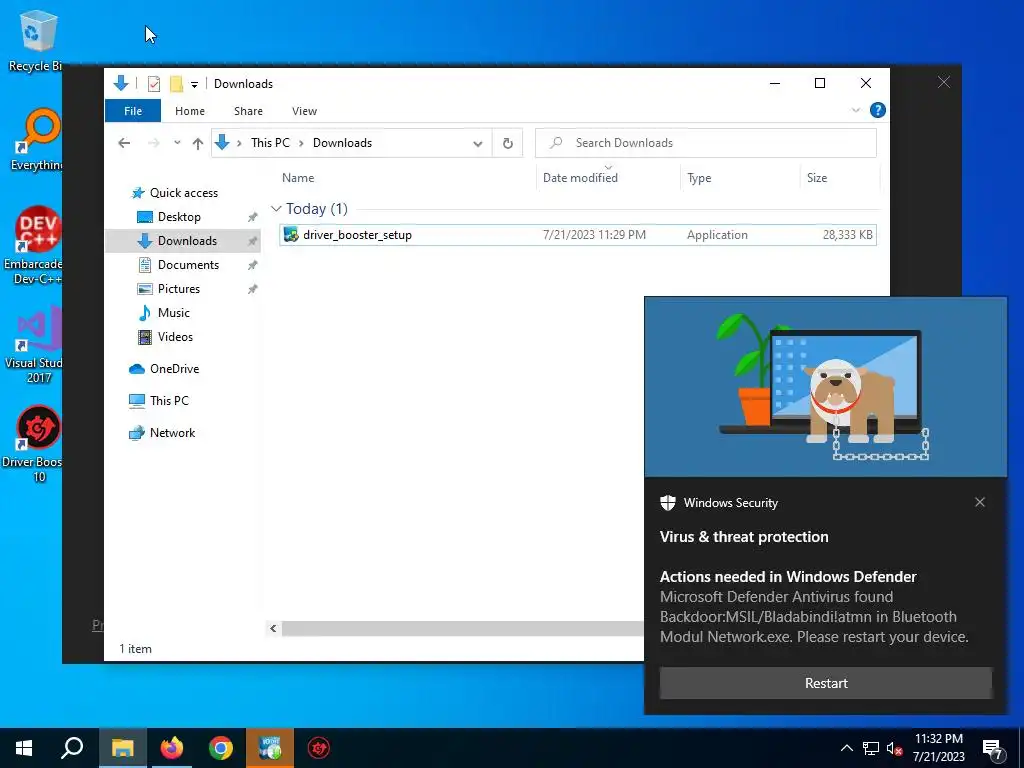Viewport: 1024px width, 768px height.
Task: Sort by Name column header
Action: tap(298, 178)
